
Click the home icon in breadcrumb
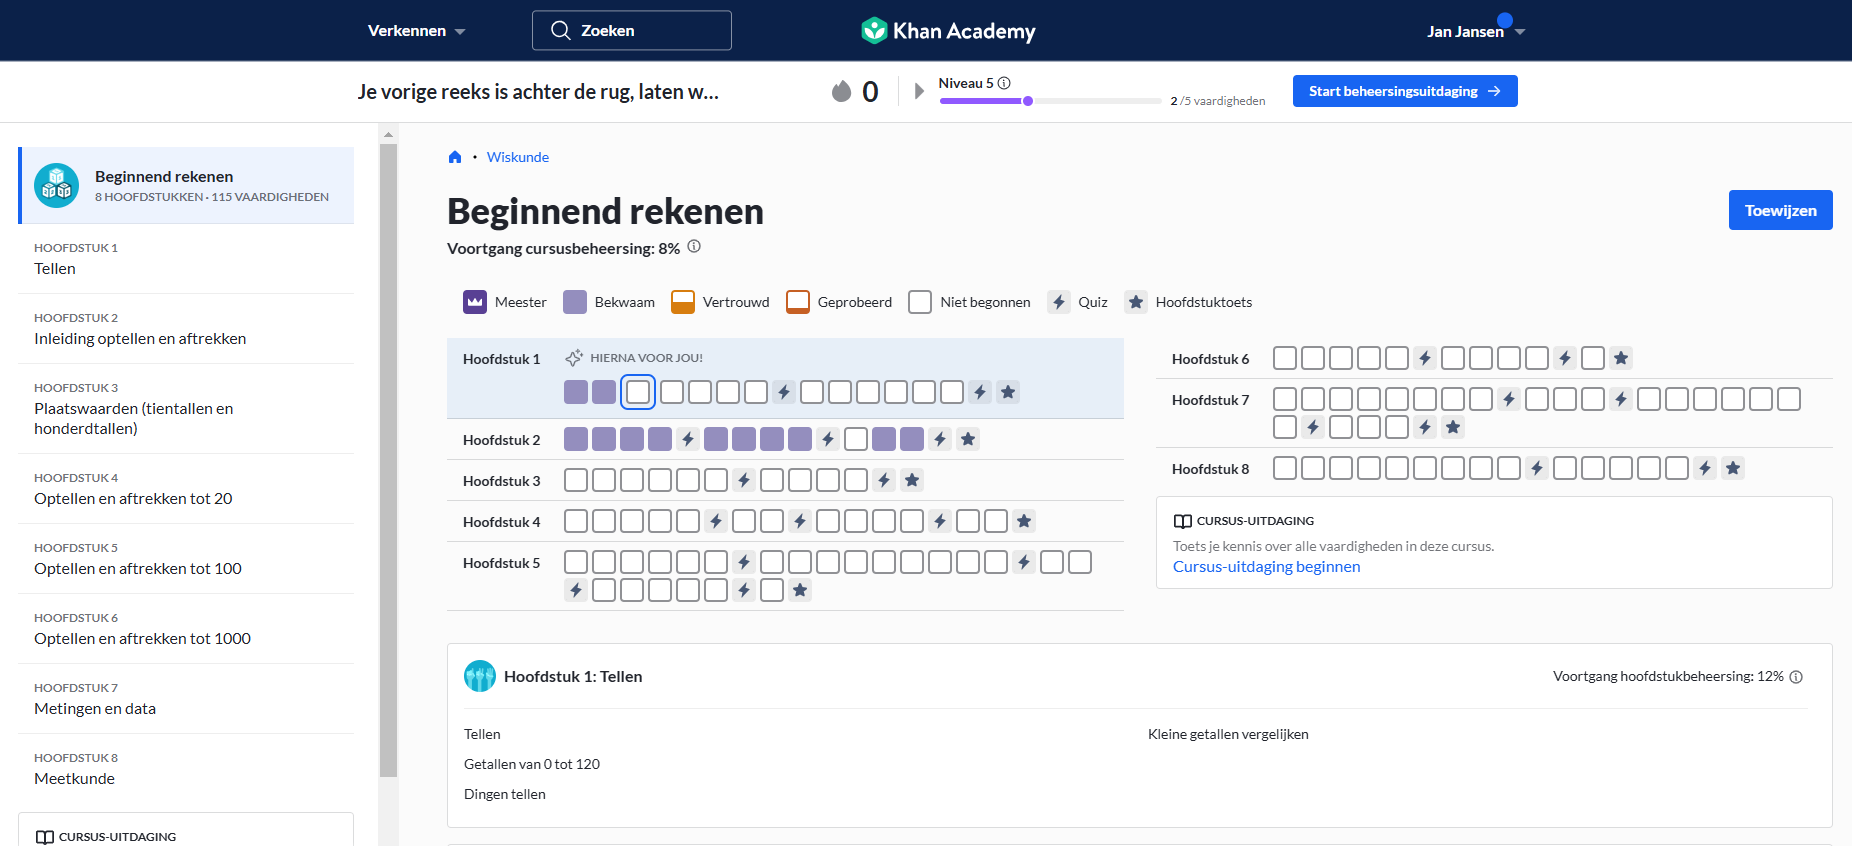pyautogui.click(x=455, y=157)
